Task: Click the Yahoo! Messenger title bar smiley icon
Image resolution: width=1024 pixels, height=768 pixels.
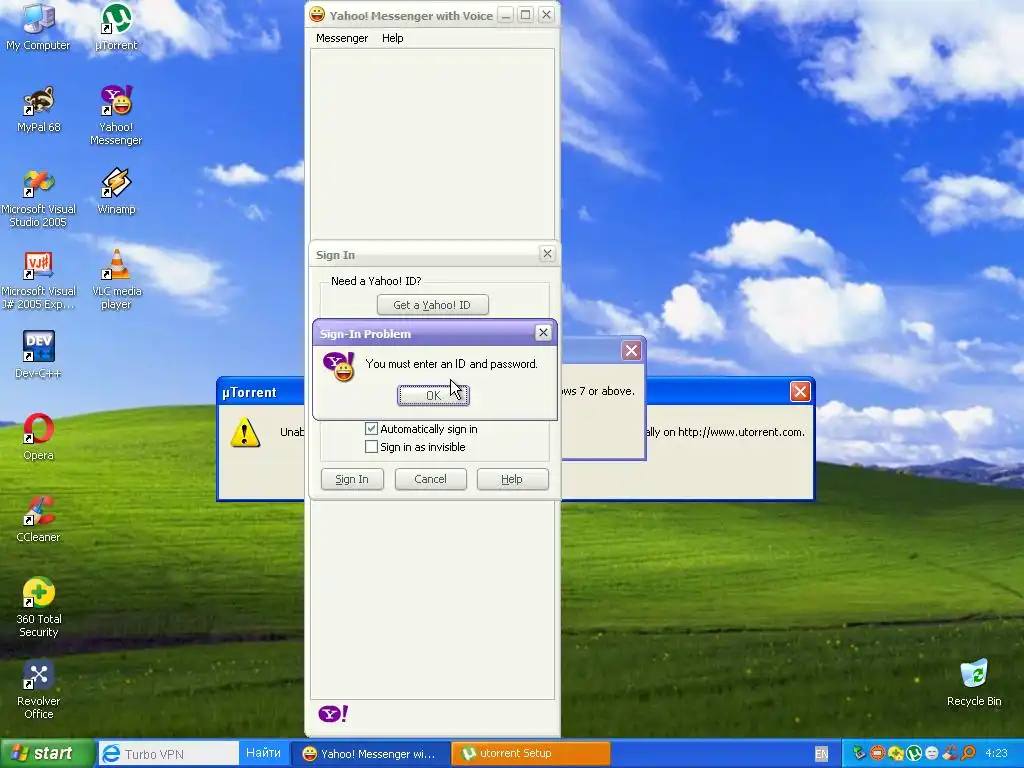Action: point(317,14)
